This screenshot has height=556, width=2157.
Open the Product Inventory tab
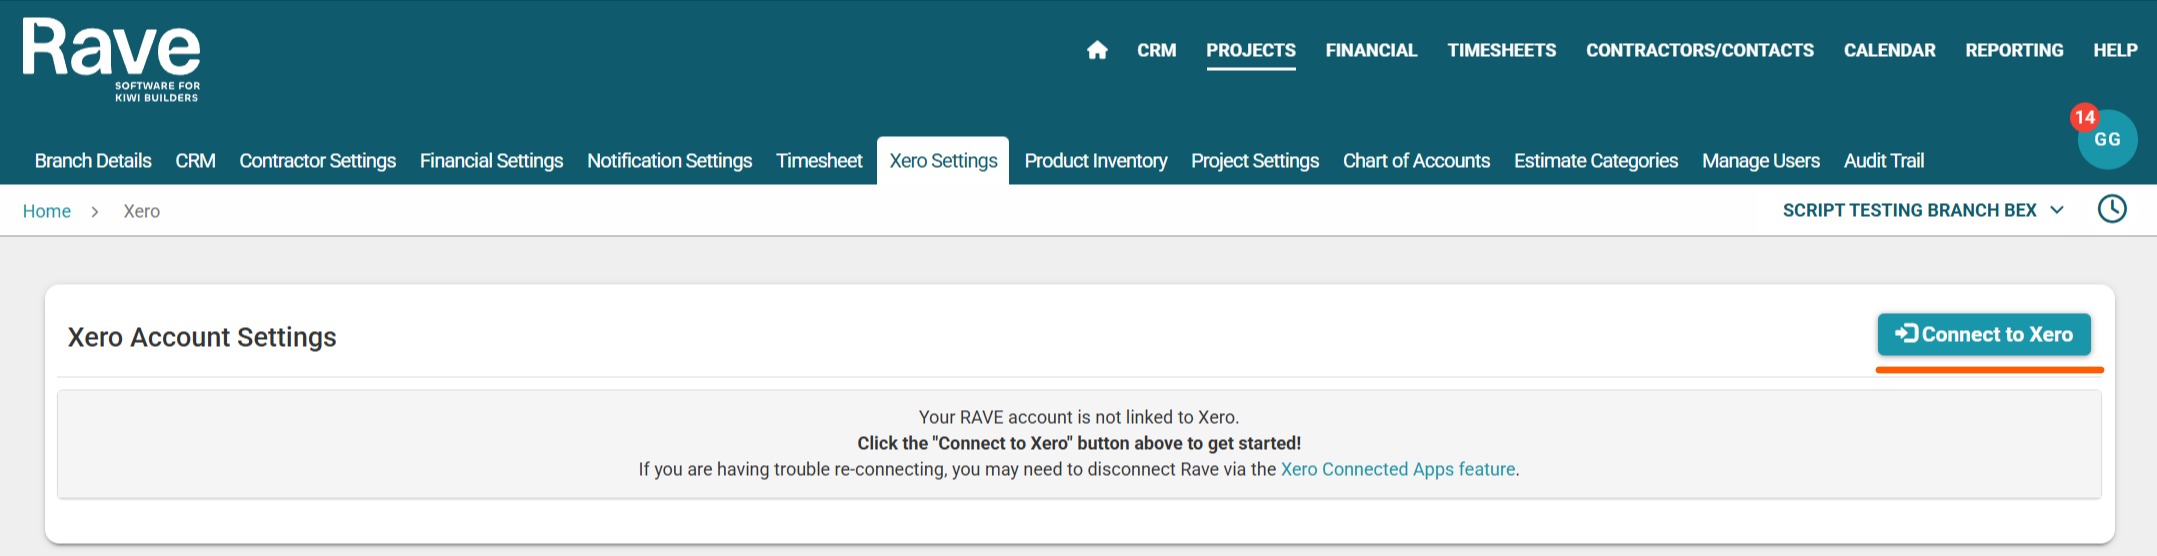click(1095, 161)
